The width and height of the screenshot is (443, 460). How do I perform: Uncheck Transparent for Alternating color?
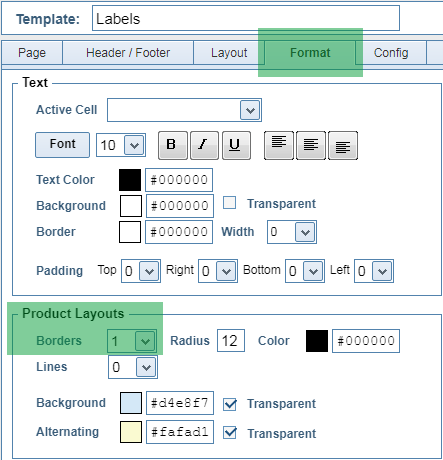[230, 433]
